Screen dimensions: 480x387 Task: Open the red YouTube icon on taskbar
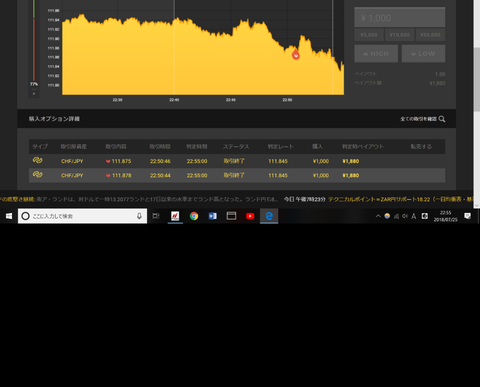(250, 216)
